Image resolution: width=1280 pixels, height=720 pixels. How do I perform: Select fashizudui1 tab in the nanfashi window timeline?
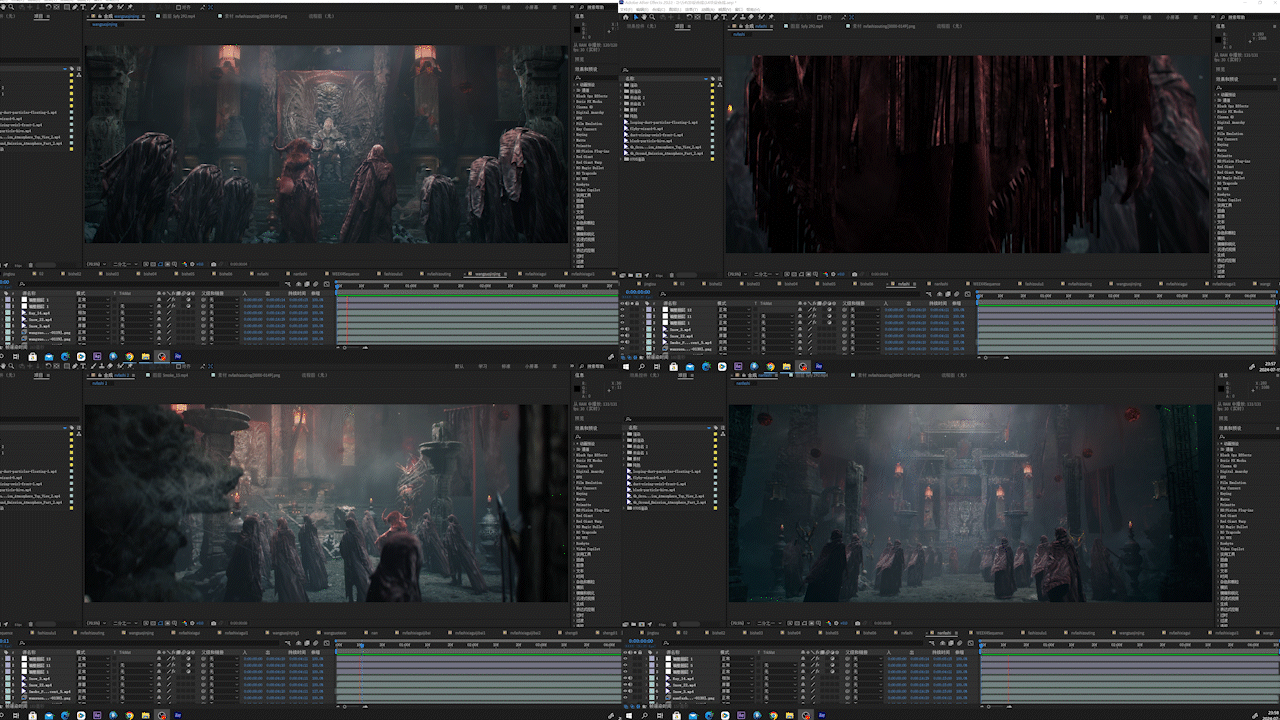coord(1036,633)
